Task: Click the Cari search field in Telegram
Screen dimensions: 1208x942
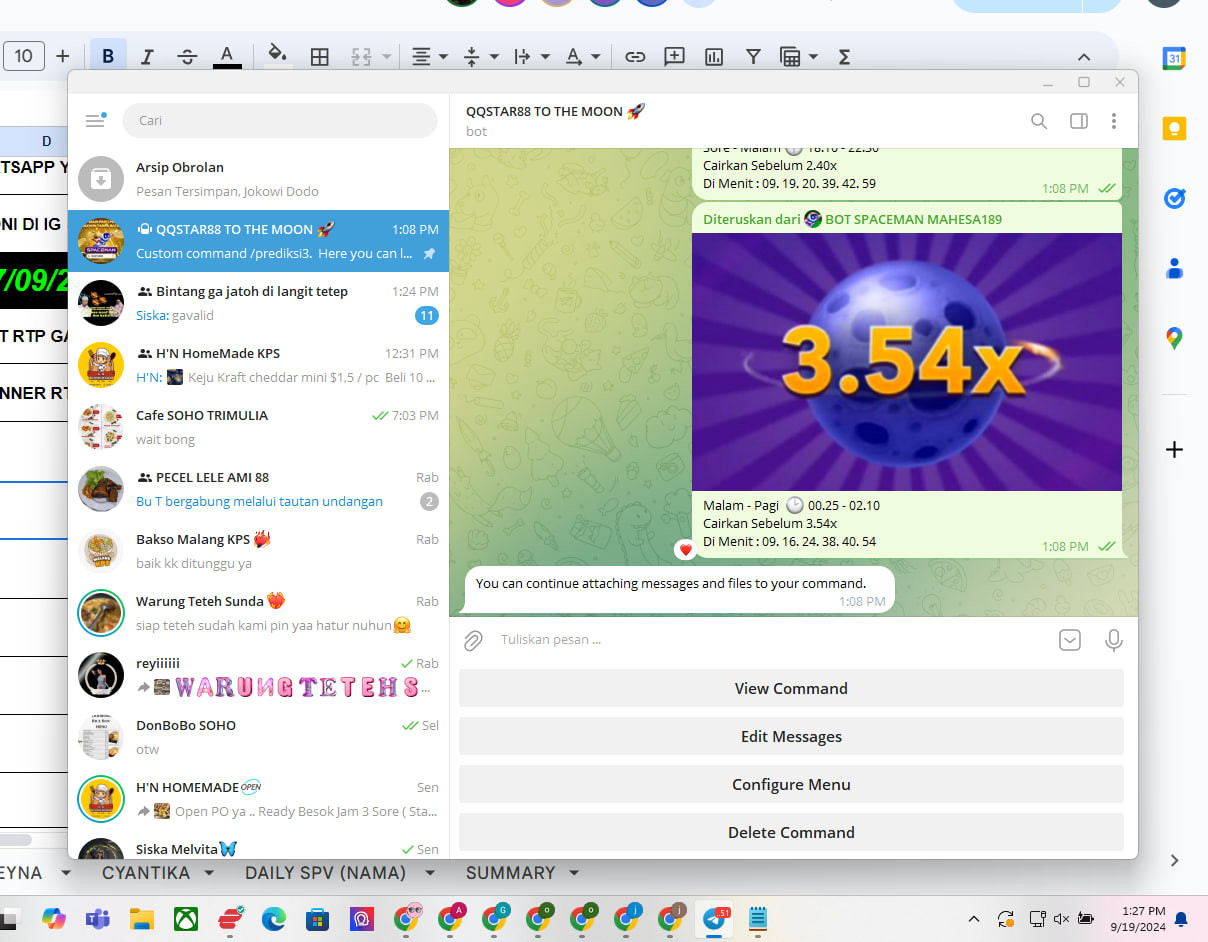Action: (x=280, y=121)
